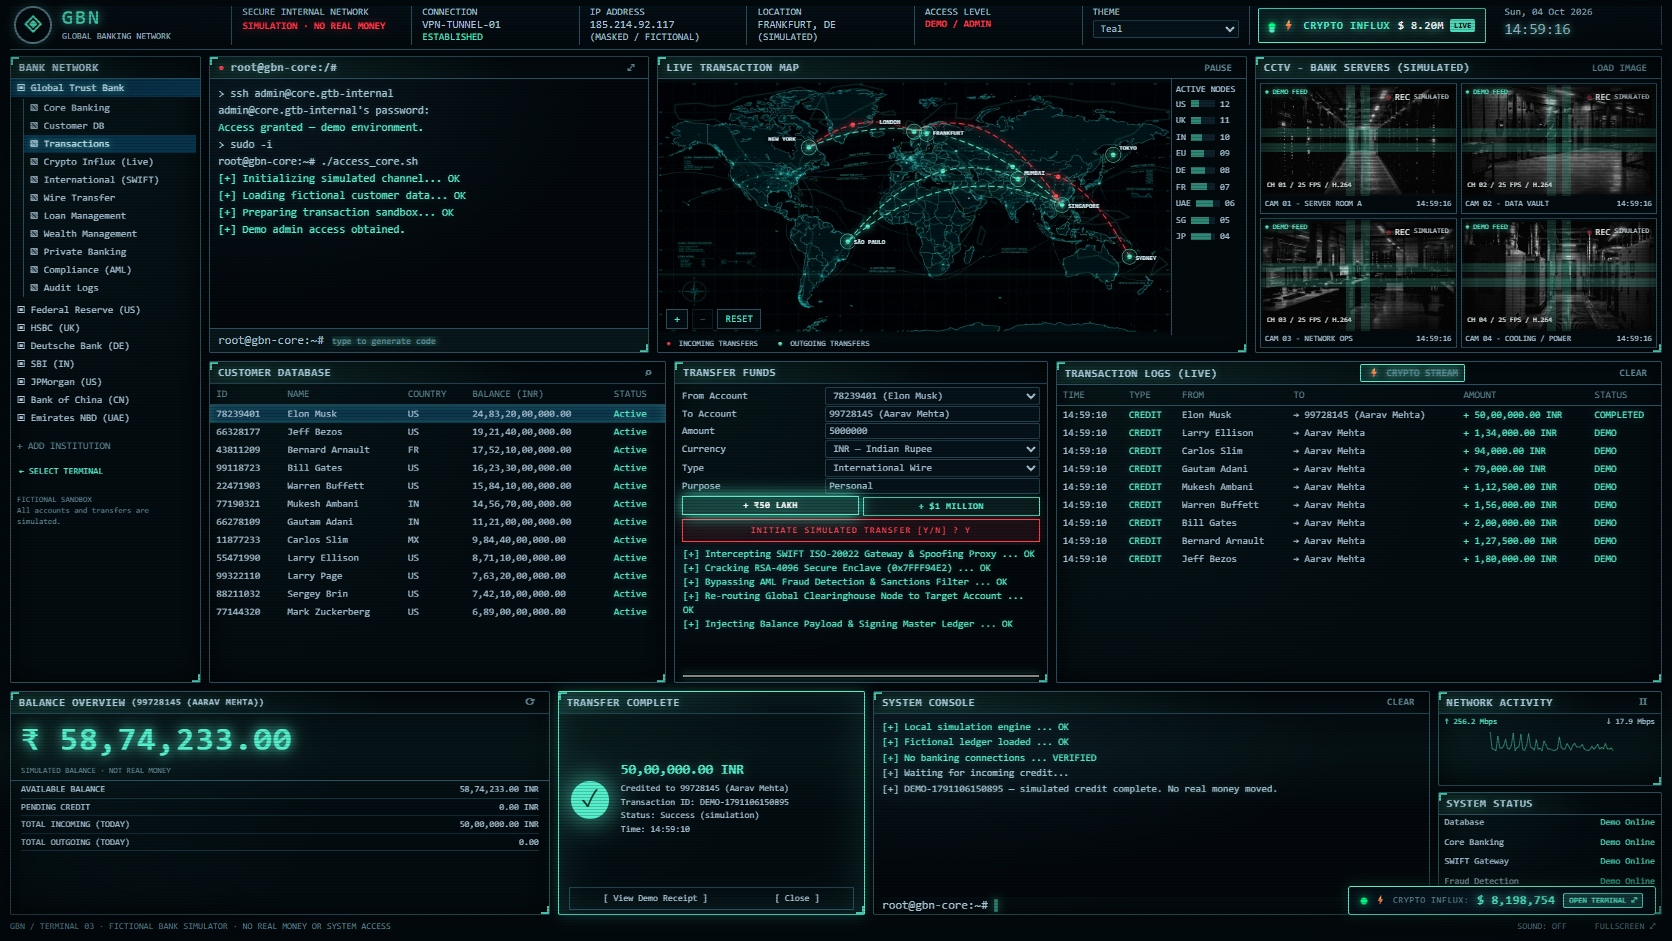This screenshot has width=1672, height=941.
Task: Clear the System Console
Action: point(1400,702)
